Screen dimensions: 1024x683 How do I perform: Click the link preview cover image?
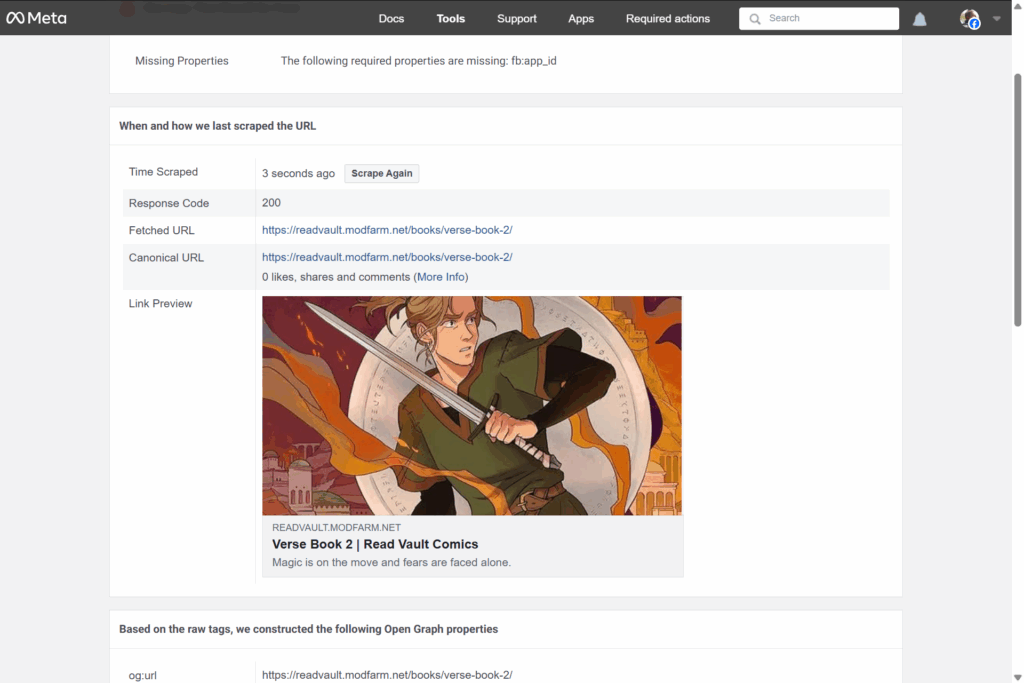point(472,405)
